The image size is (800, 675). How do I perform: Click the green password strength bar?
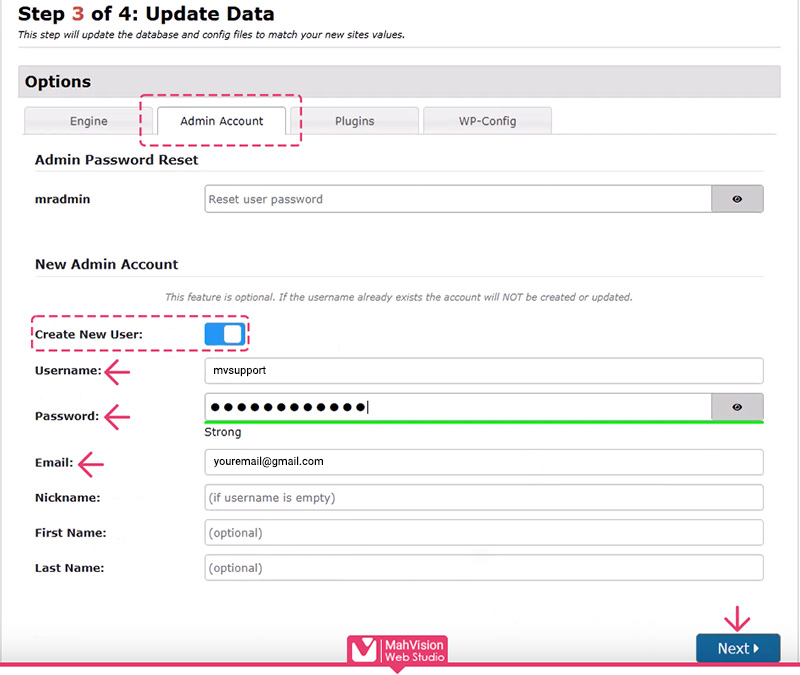coord(484,422)
